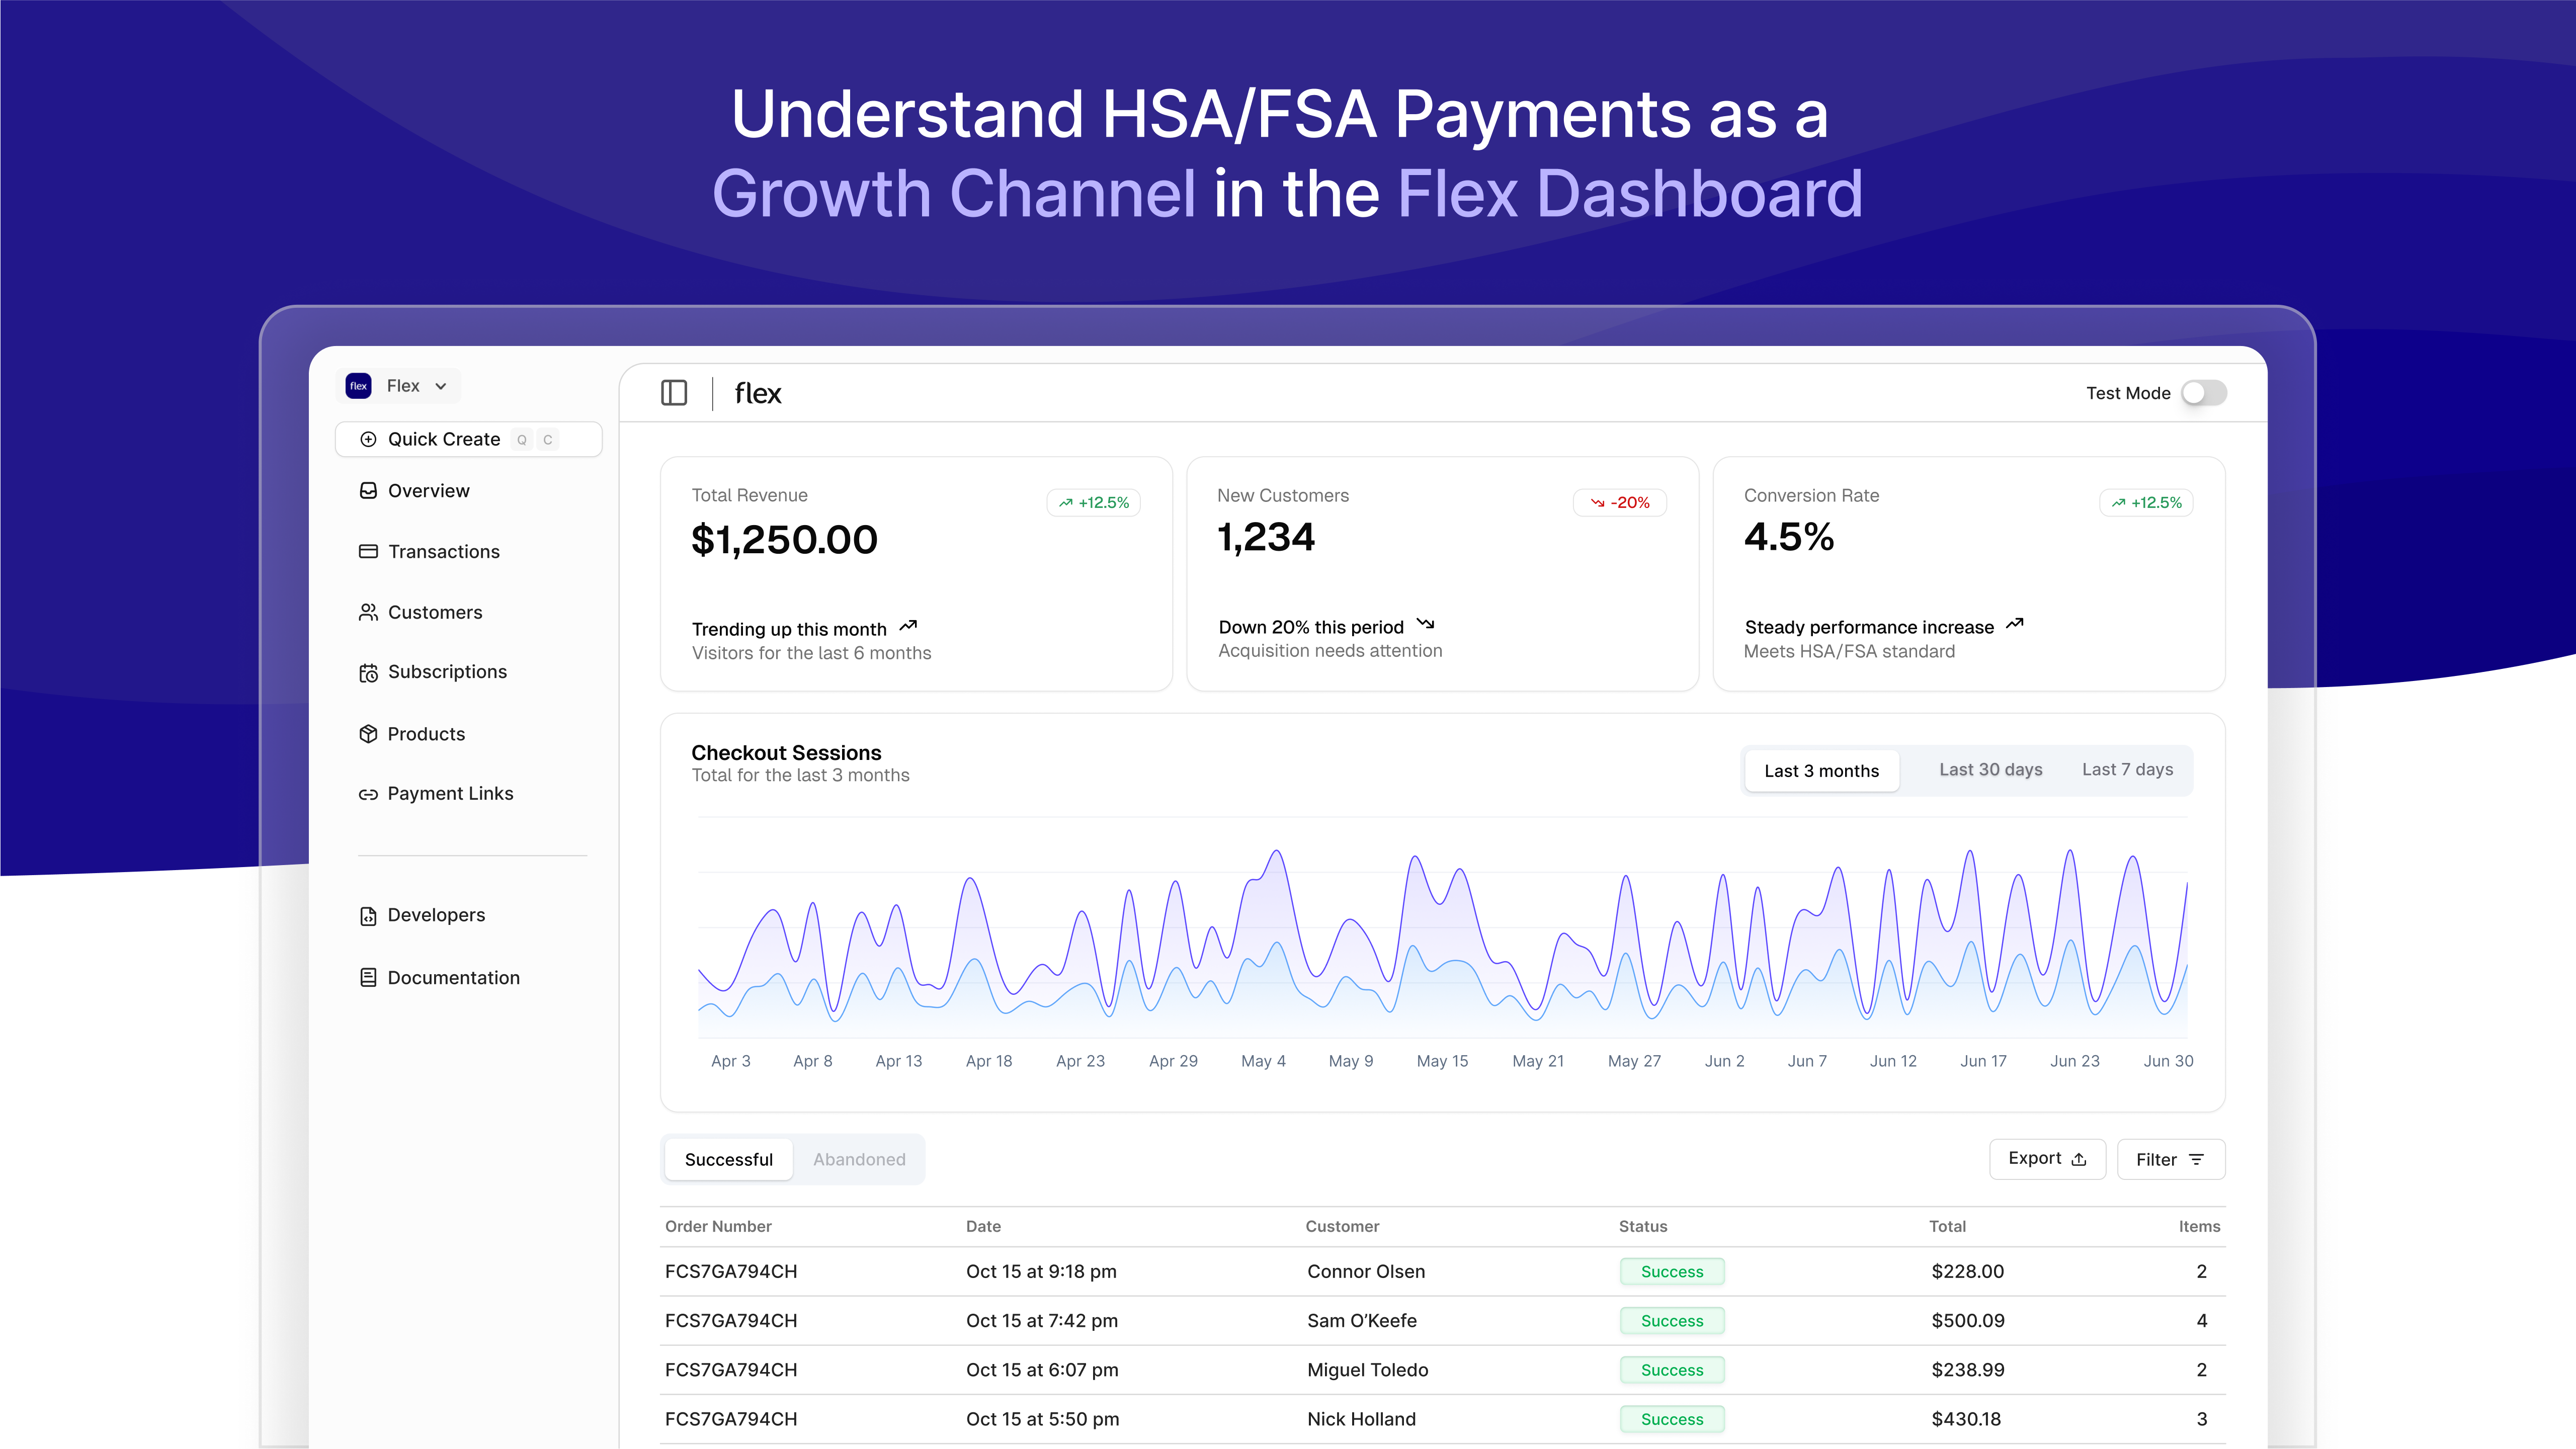Export the orders table
Viewport: 2576px width, 1449px height.
pos(2047,1159)
